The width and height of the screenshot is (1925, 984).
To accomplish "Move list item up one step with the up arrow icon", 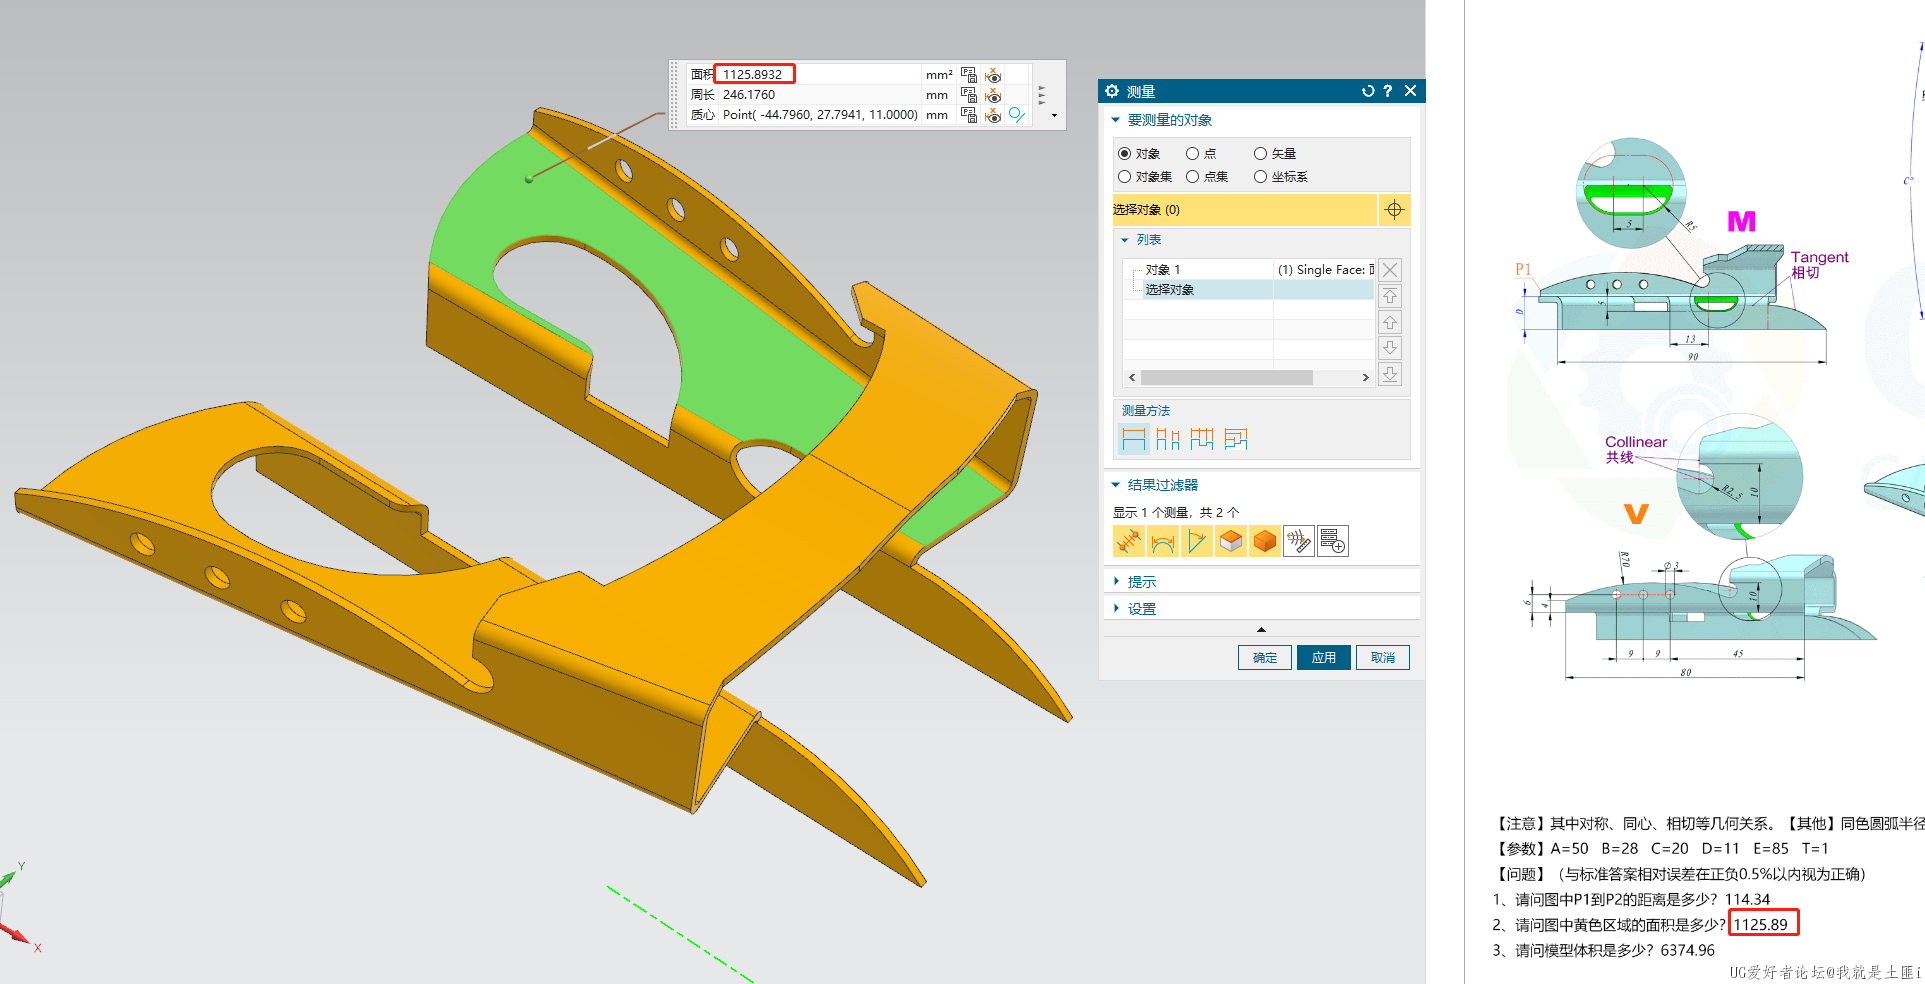I will pos(1390,322).
